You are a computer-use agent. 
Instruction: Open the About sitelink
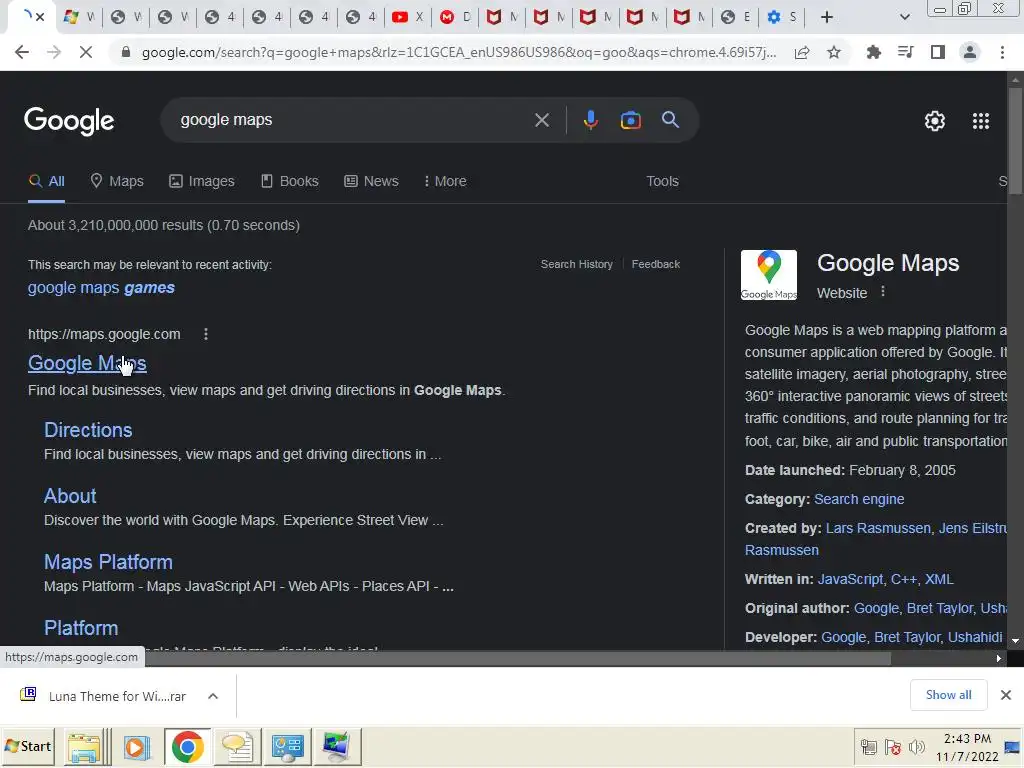[70, 496]
